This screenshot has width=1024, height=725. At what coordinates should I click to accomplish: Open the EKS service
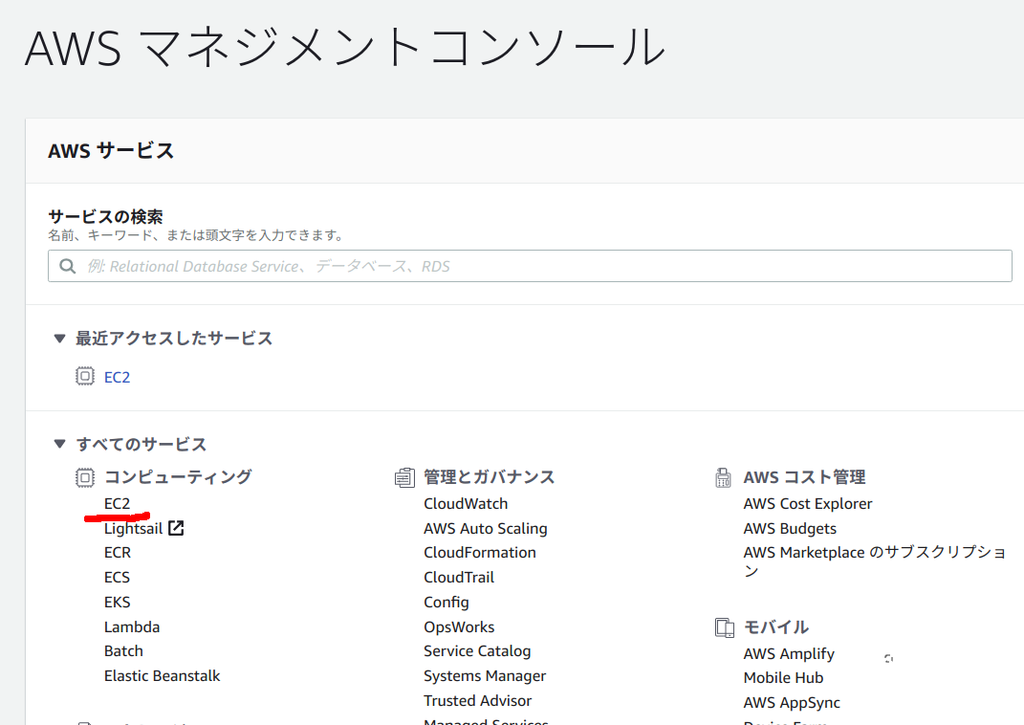tap(118, 602)
